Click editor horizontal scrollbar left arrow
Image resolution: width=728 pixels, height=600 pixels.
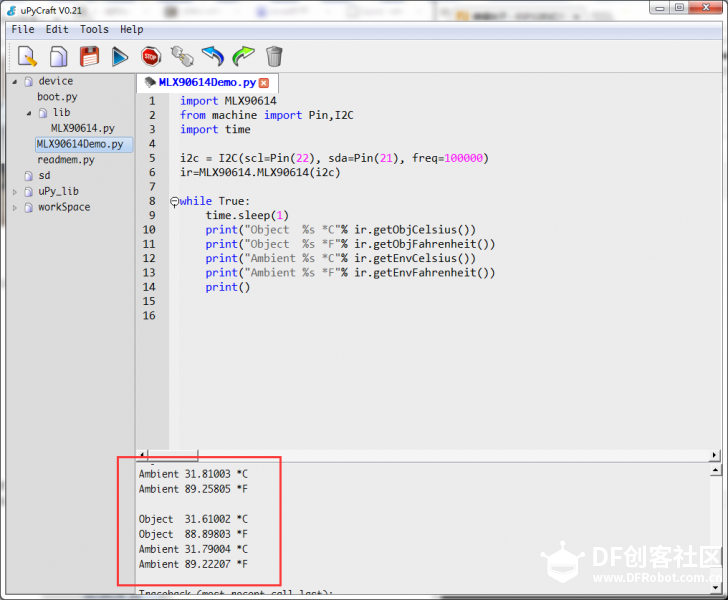(142, 455)
